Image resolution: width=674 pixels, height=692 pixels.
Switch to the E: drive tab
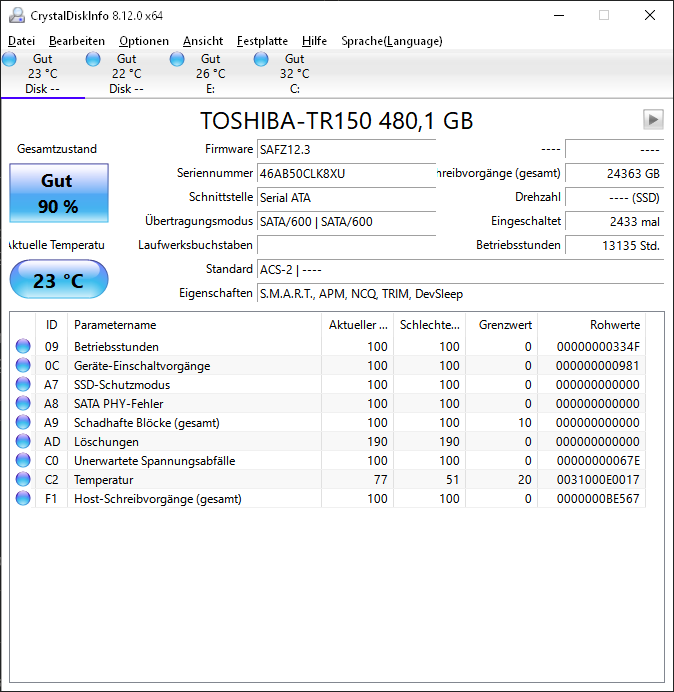click(x=211, y=74)
